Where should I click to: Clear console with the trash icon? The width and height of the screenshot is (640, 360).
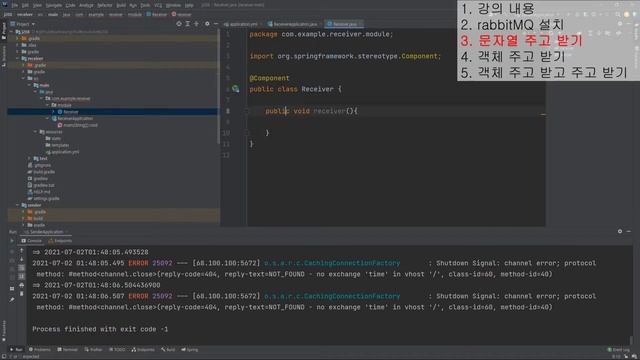coord(22,294)
